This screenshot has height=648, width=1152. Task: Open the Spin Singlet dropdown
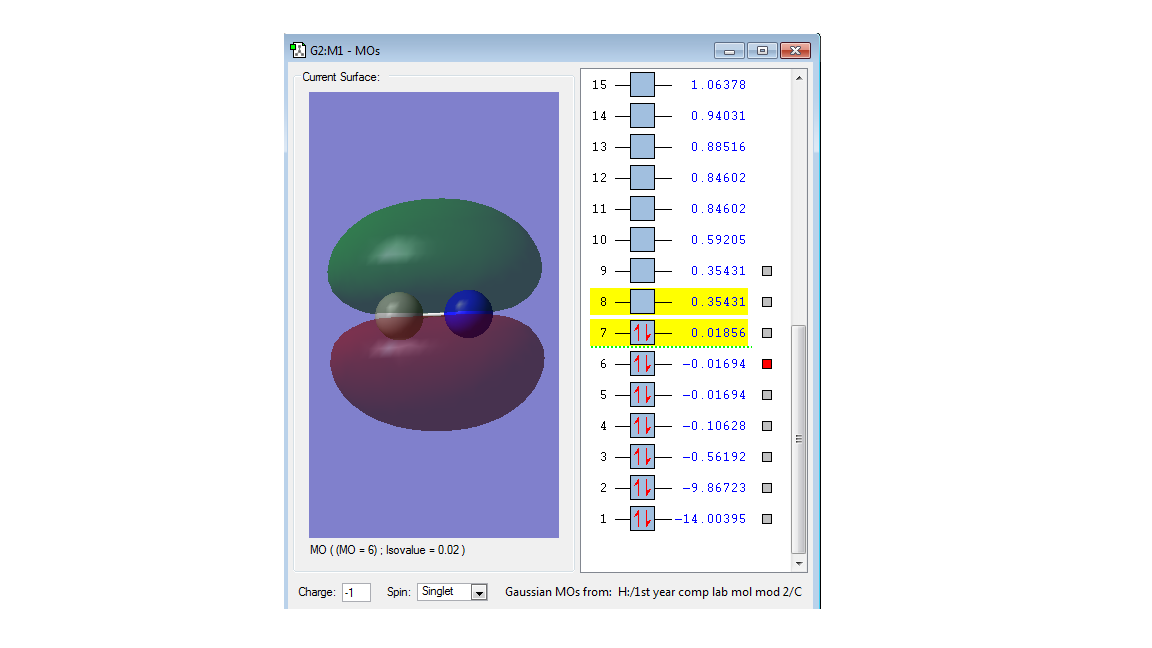479,592
